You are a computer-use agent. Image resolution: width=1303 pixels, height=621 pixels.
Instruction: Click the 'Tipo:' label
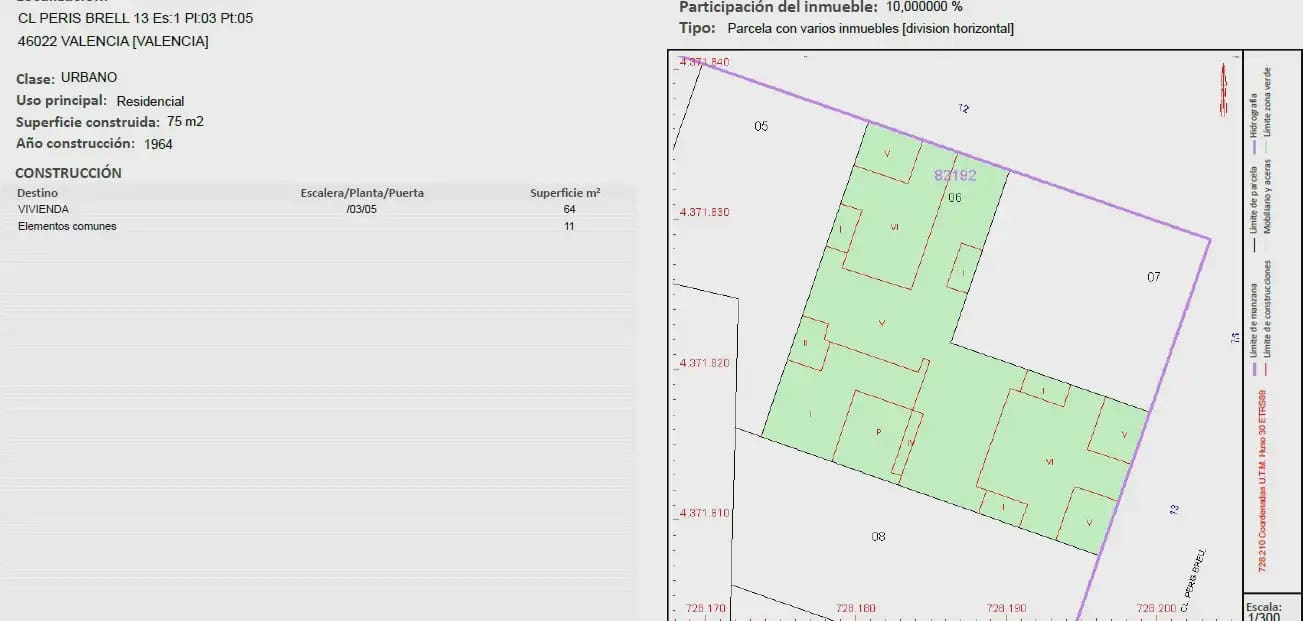pyautogui.click(x=697, y=28)
